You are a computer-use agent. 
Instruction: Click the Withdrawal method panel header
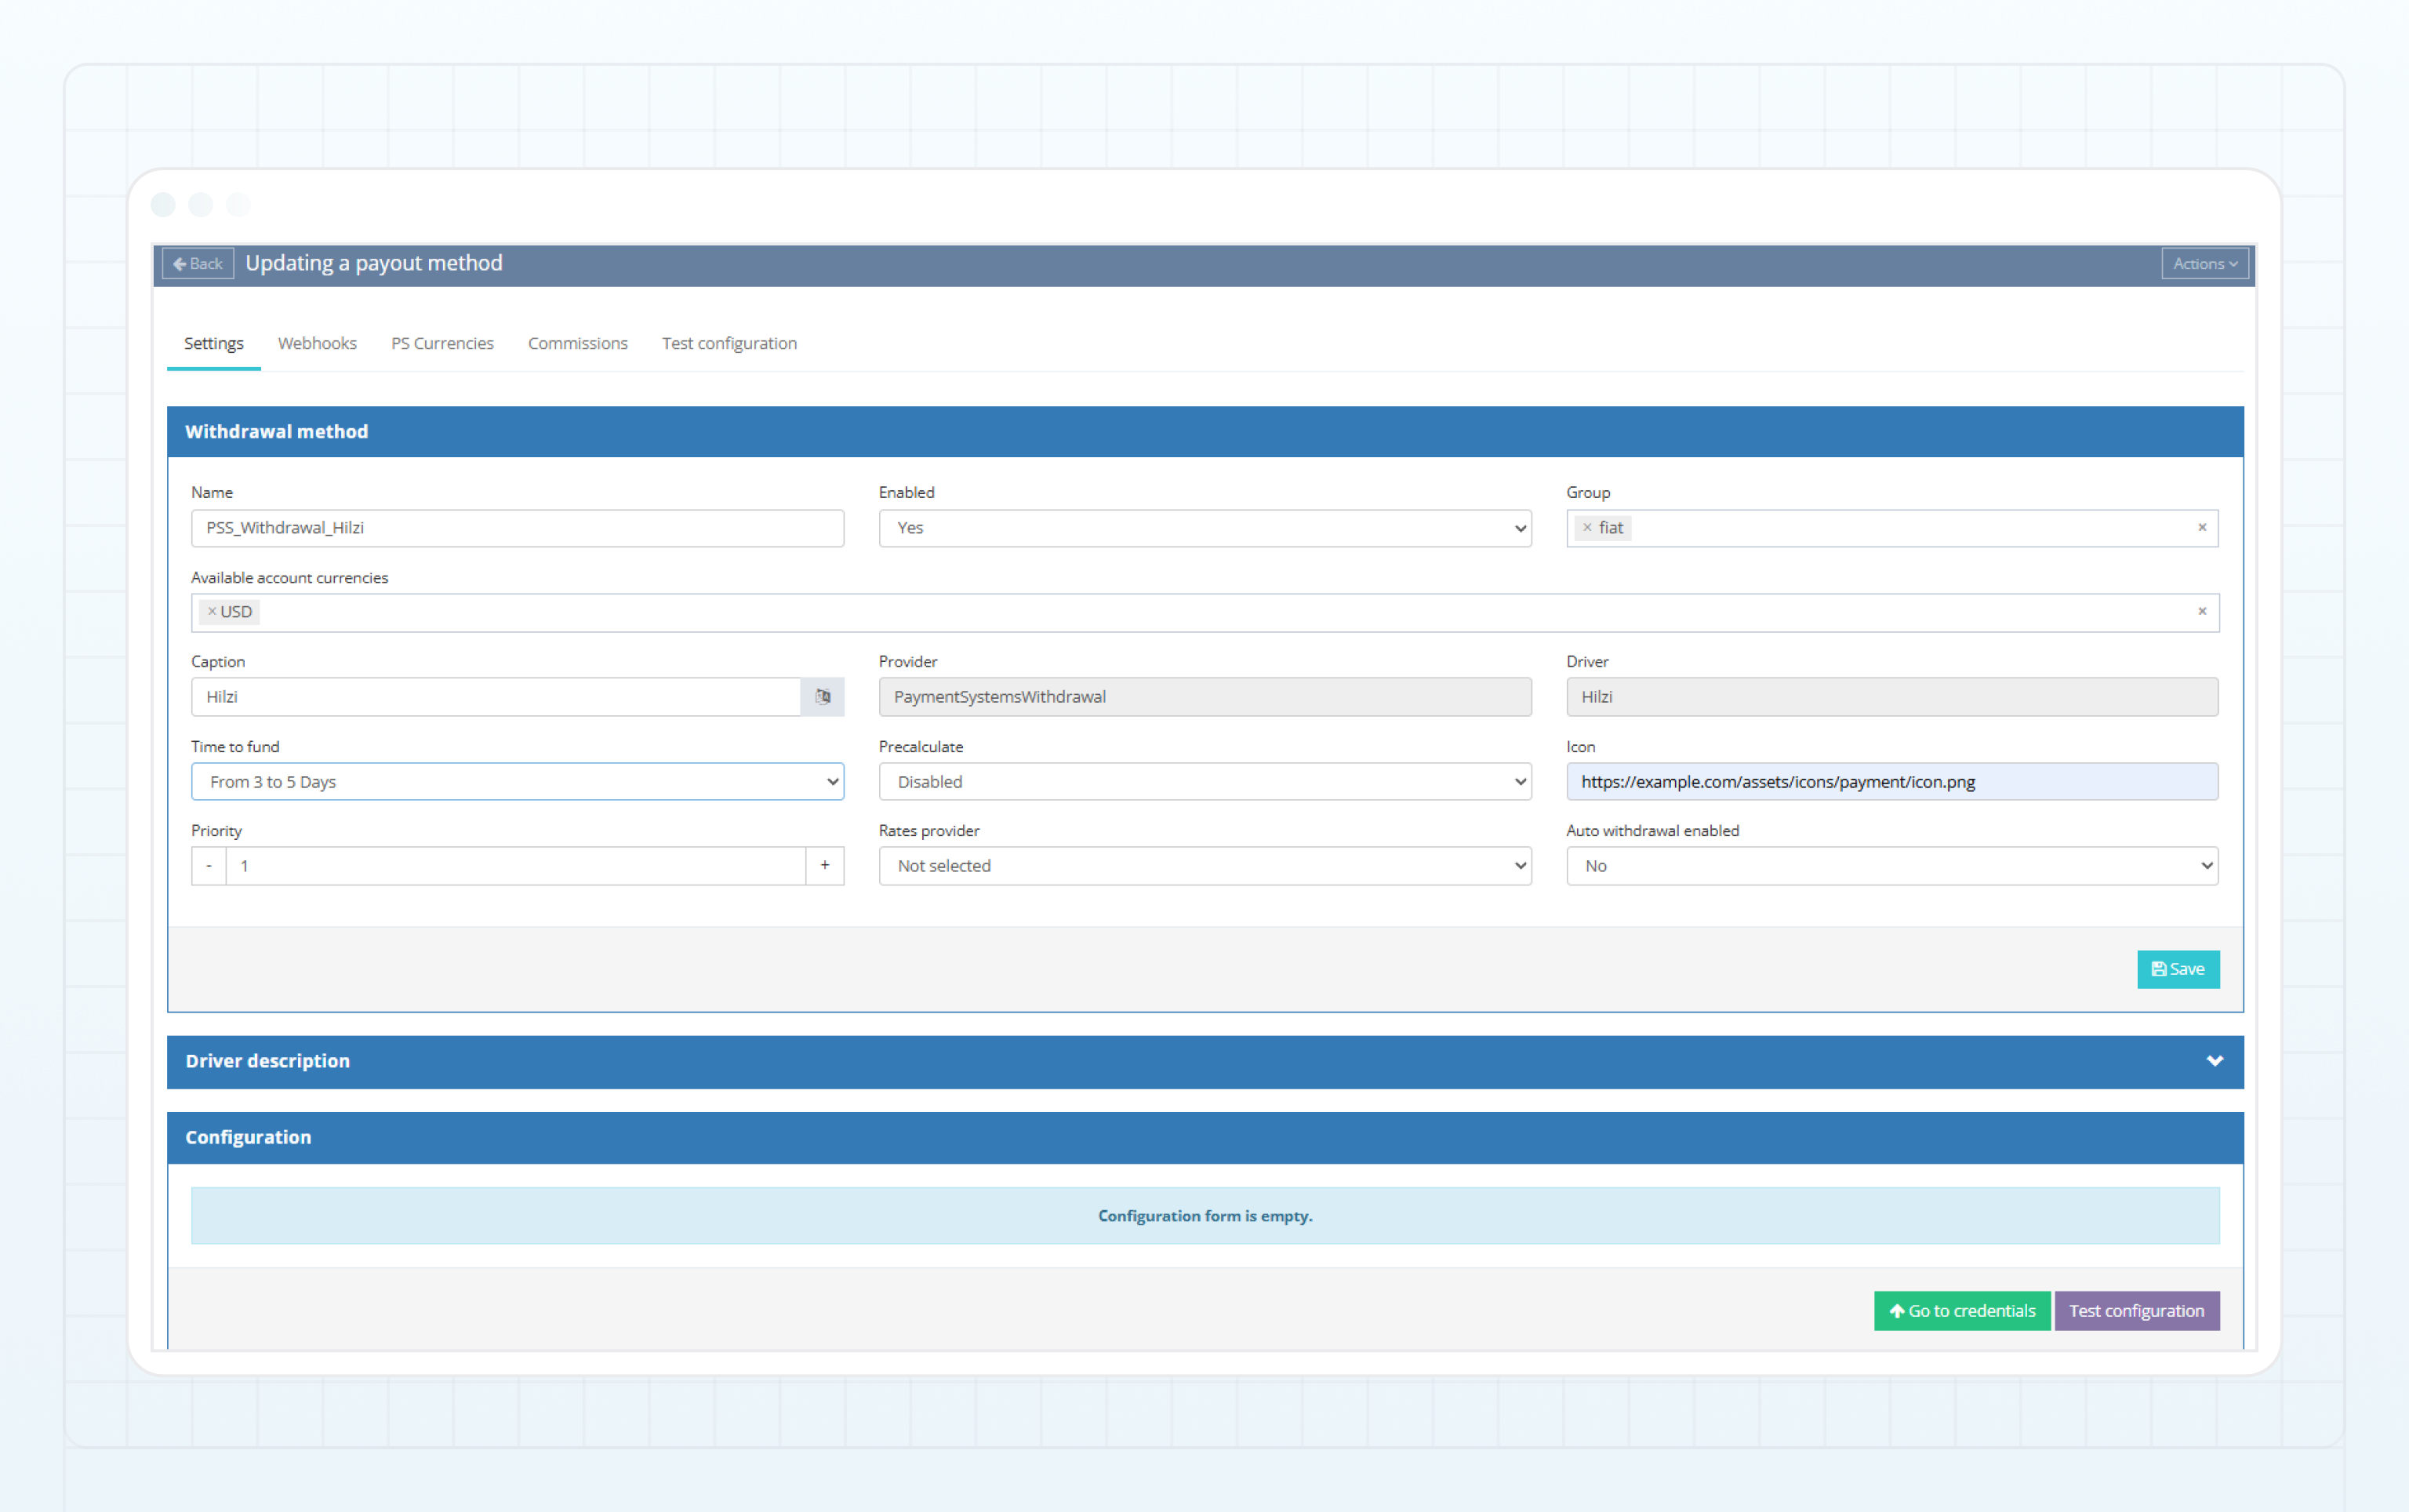[x=1205, y=432]
